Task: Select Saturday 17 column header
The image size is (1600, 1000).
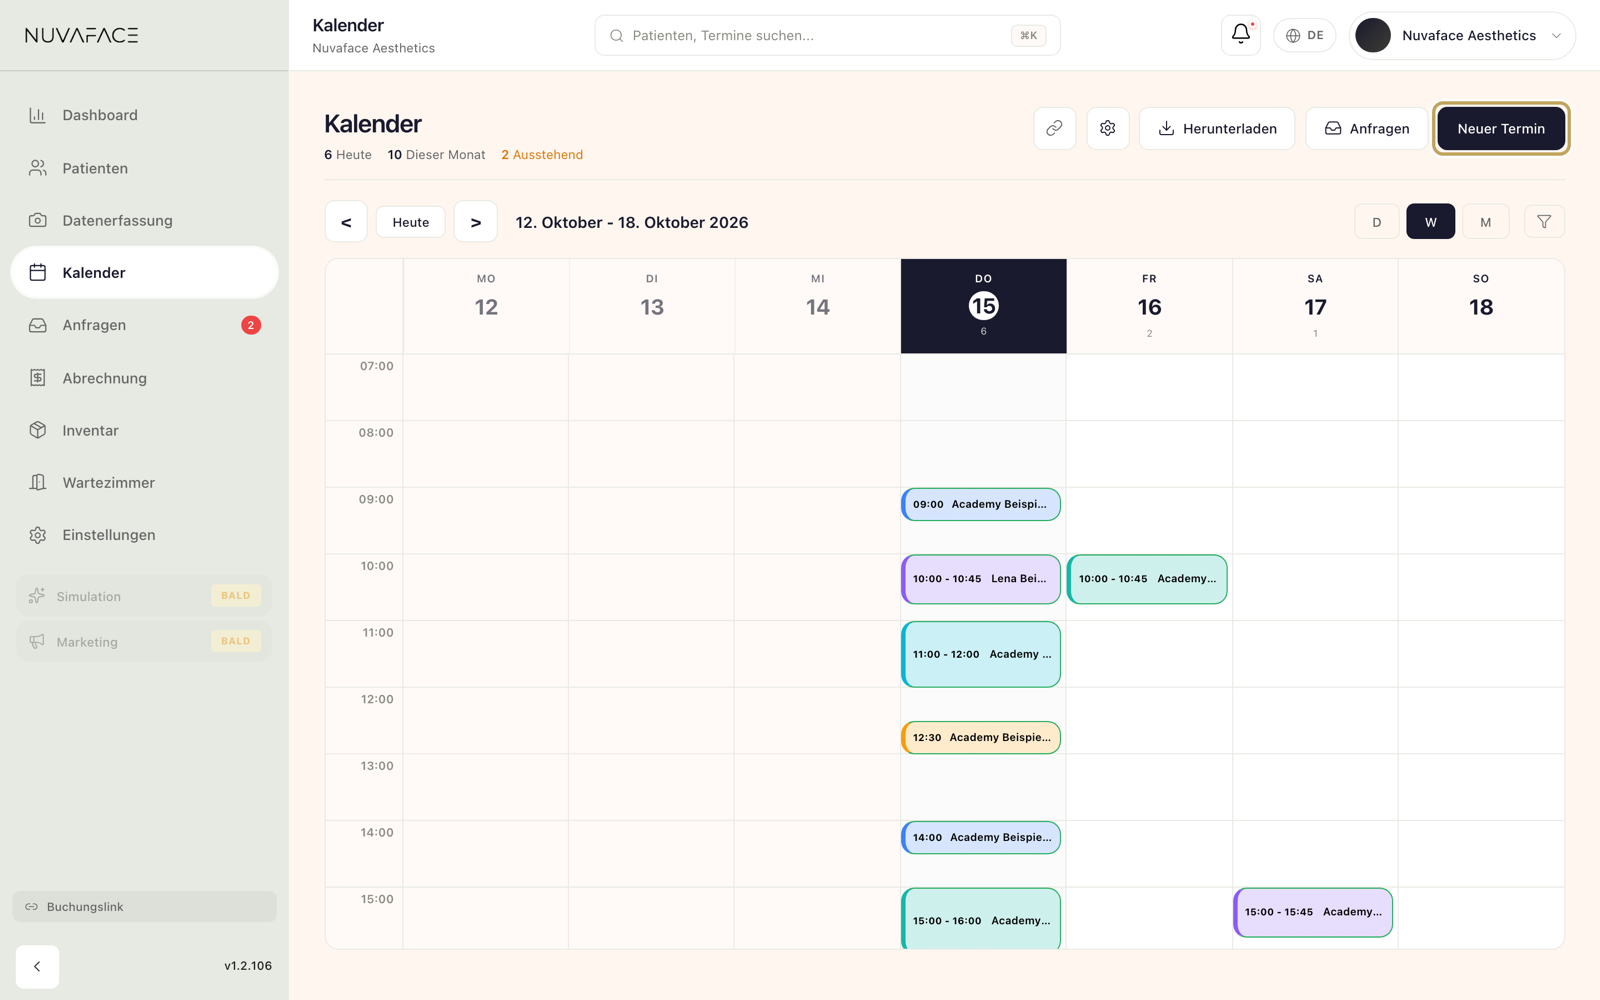Action: click(1315, 306)
